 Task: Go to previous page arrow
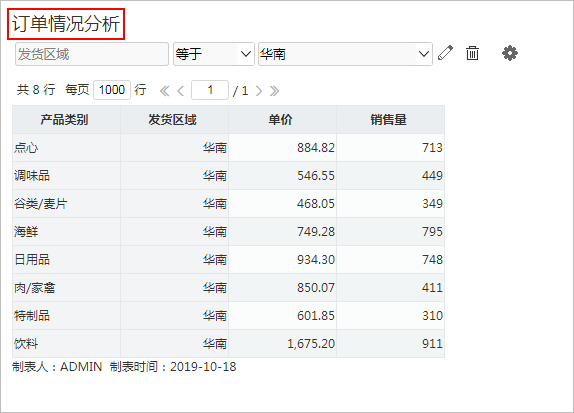[x=180, y=90]
